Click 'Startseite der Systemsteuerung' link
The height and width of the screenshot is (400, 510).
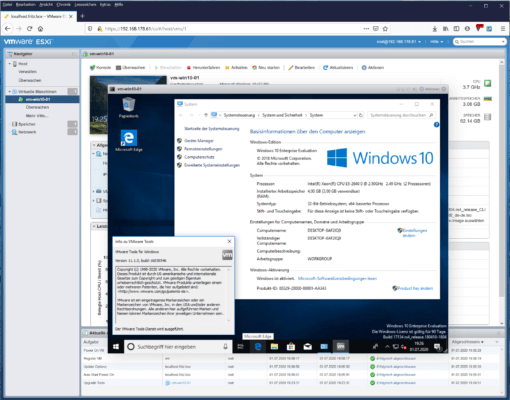pos(212,129)
